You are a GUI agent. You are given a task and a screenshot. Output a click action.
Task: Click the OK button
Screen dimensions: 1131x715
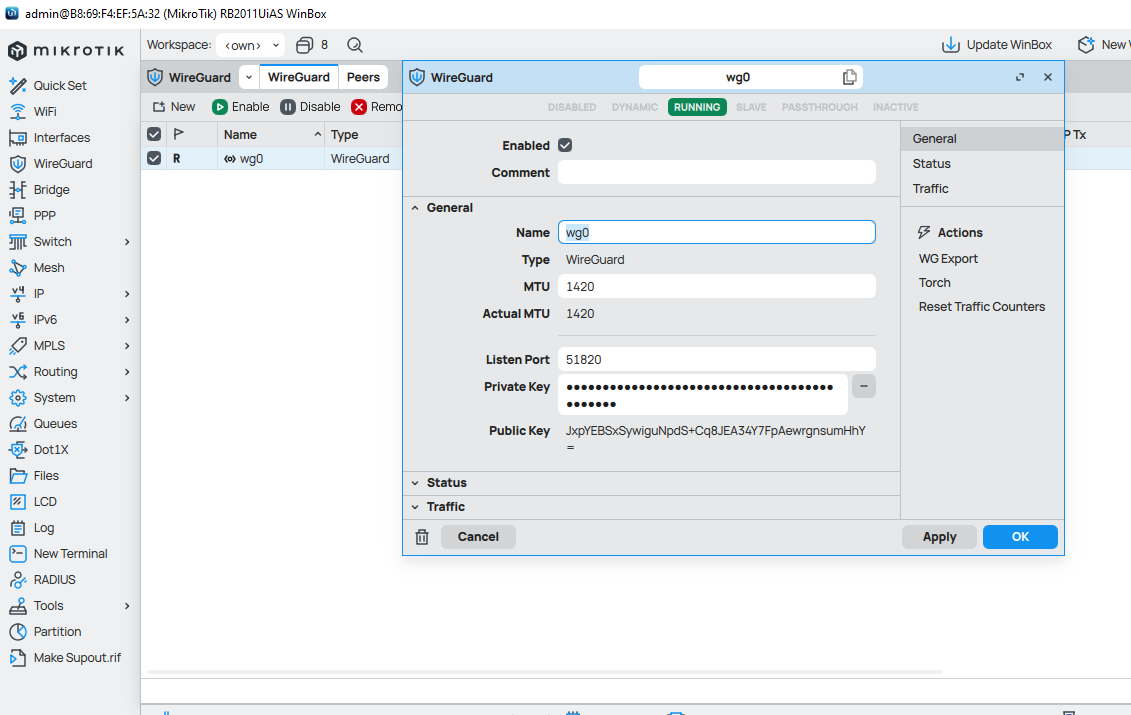[x=1020, y=537]
